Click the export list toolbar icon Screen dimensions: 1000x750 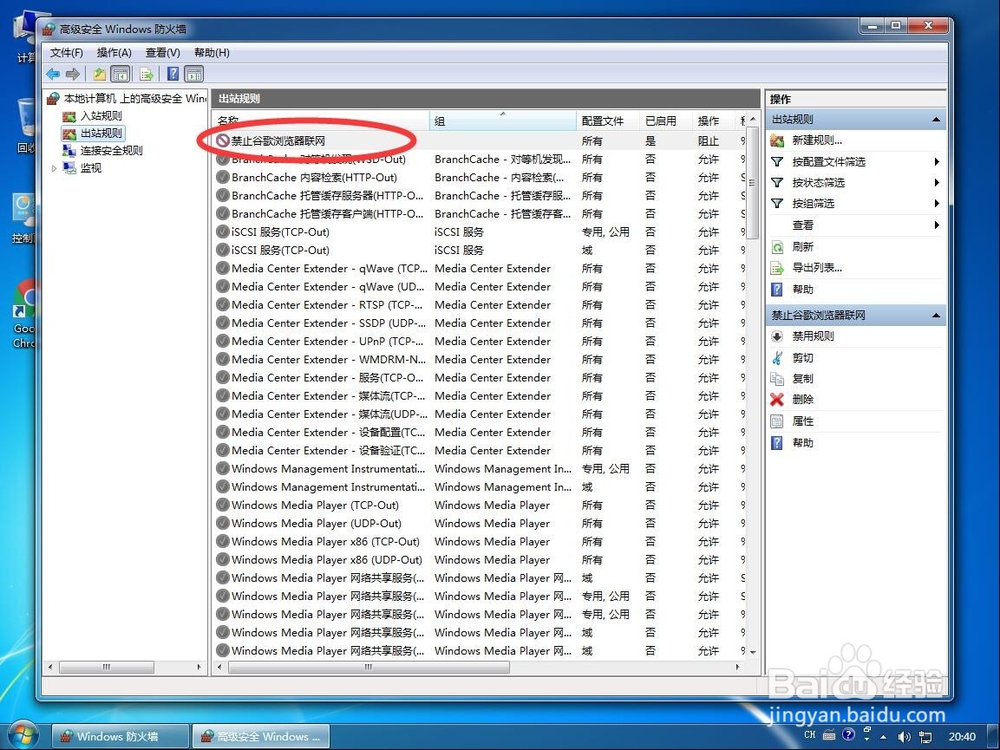[146, 74]
